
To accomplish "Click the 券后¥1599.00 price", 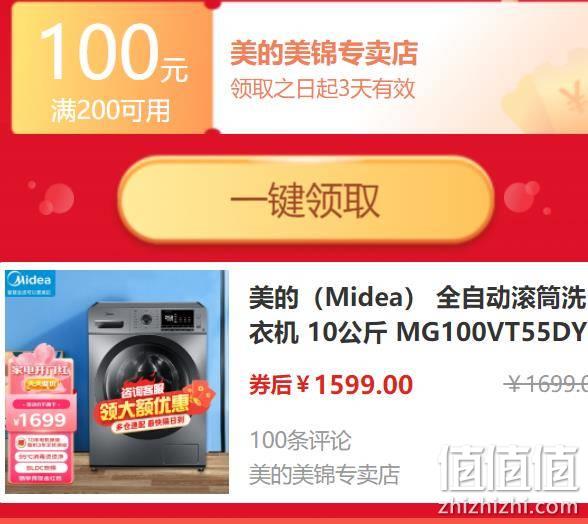I will (331, 385).
